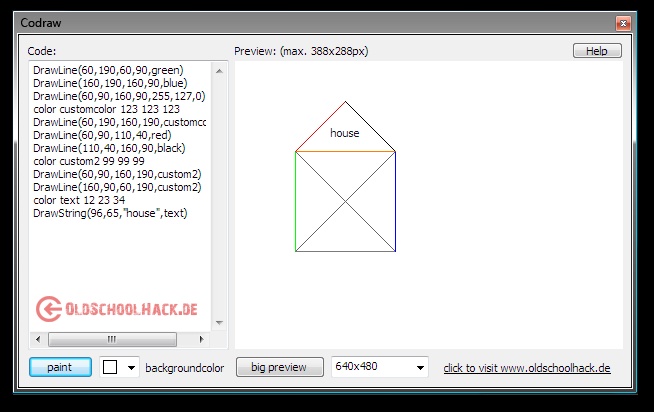Click the house text in preview
Image resolution: width=654 pixels, height=412 pixels.
pos(345,133)
